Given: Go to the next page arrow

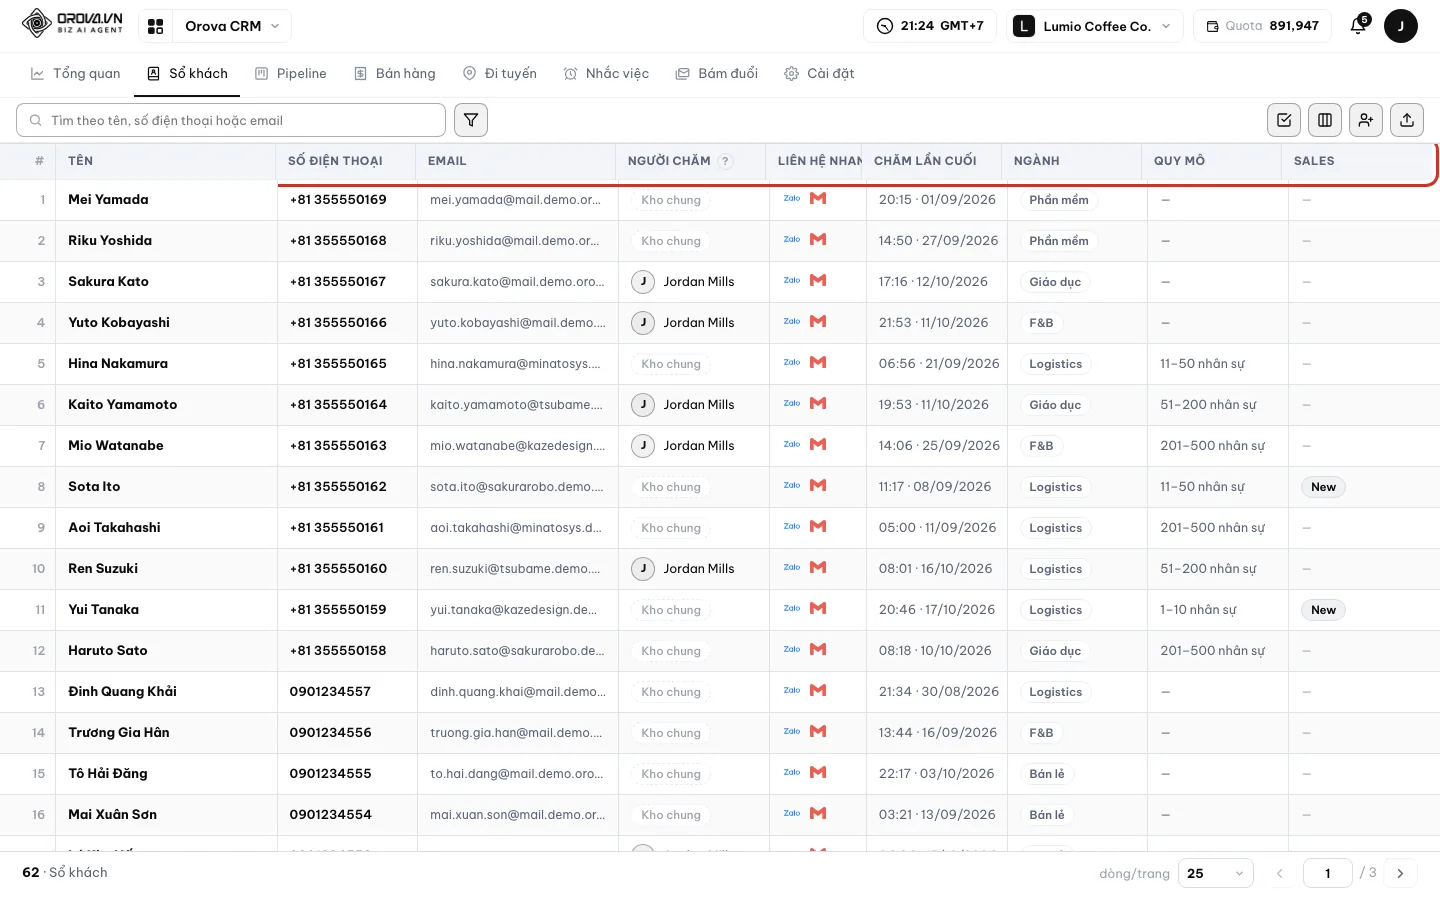Looking at the screenshot, I should [x=1400, y=873].
